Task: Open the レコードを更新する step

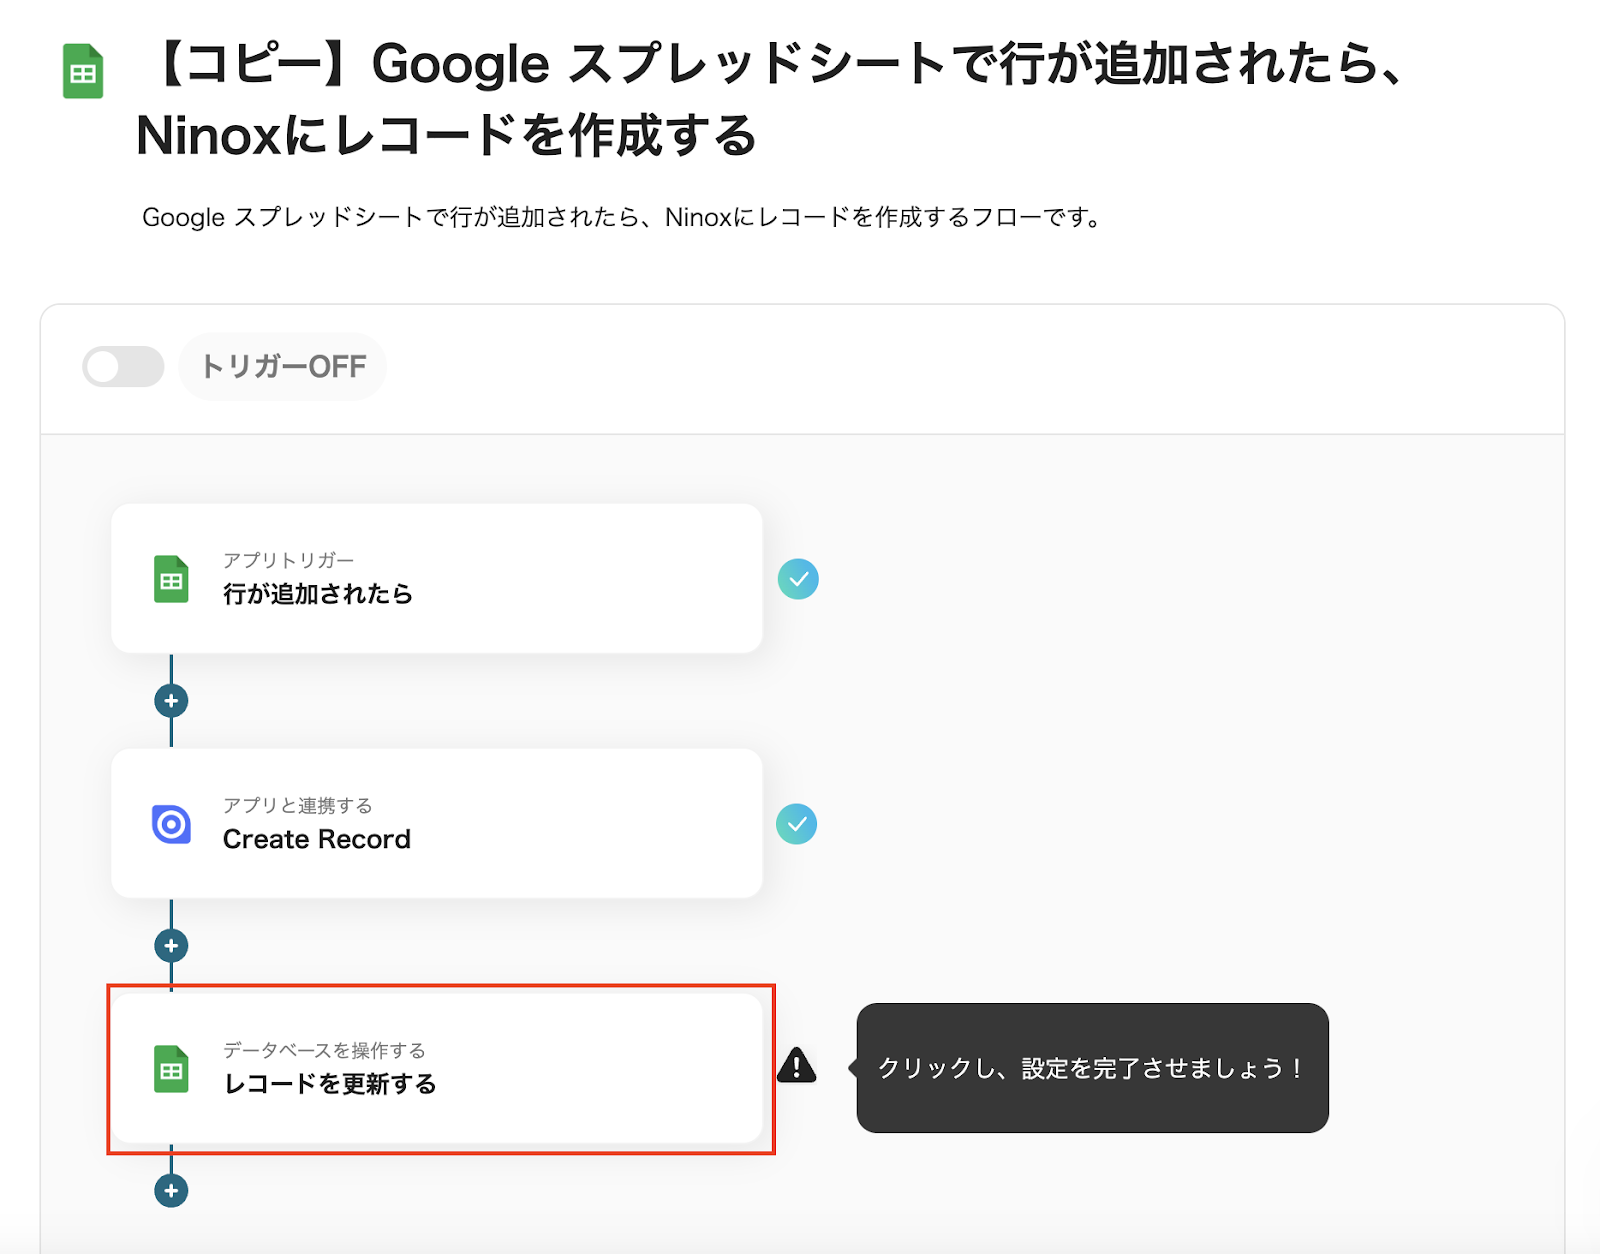Action: pyautogui.click(x=437, y=1069)
